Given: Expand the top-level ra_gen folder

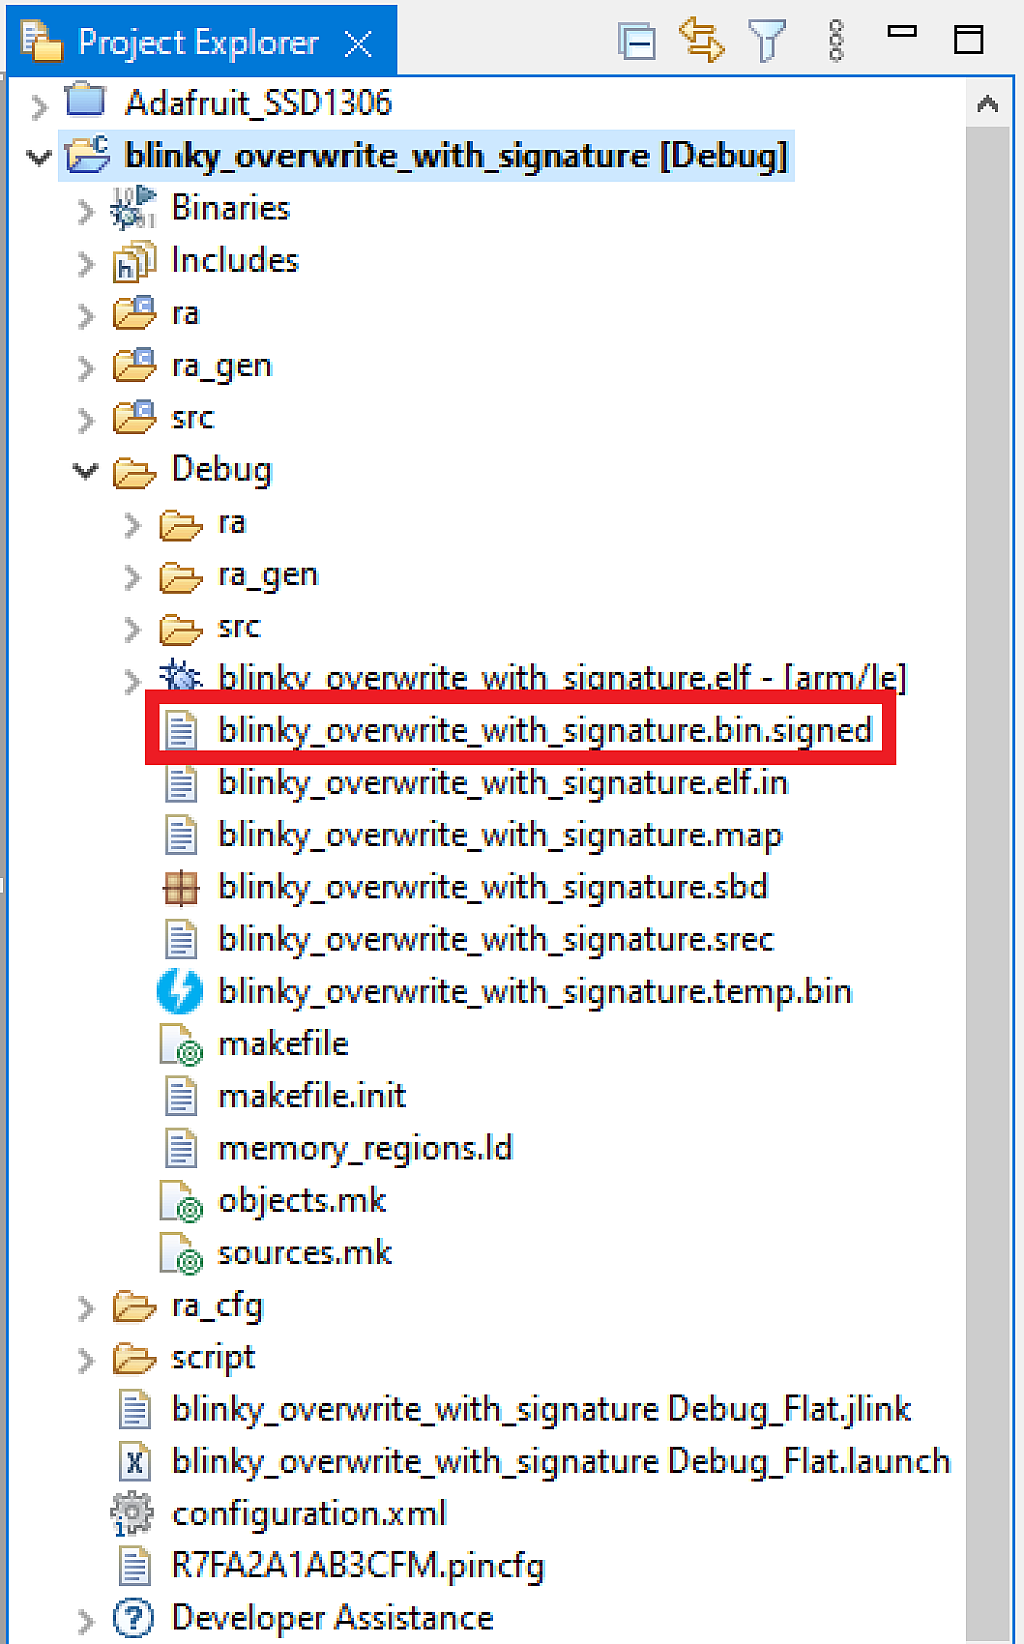Looking at the screenshot, I should point(86,367).
